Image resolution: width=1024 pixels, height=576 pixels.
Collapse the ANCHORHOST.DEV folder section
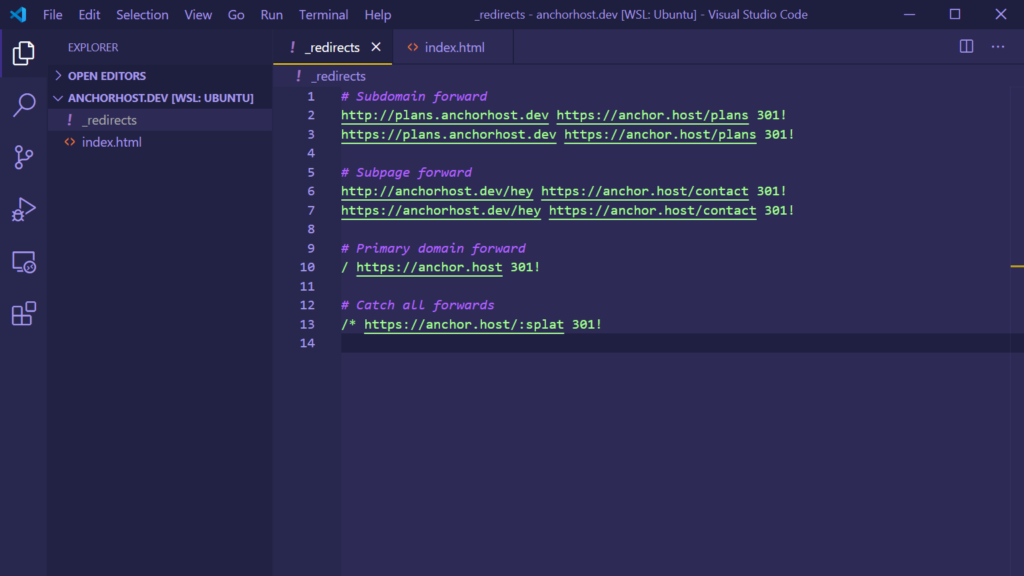(x=160, y=98)
